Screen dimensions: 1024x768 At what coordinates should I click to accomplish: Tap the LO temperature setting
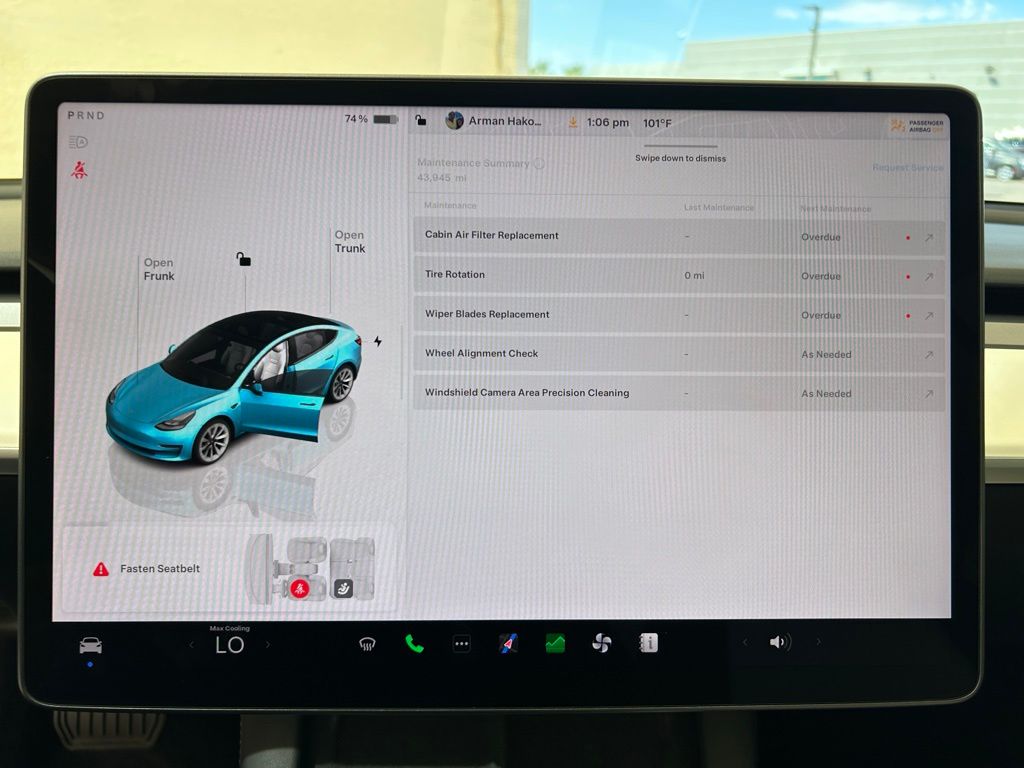tap(230, 645)
